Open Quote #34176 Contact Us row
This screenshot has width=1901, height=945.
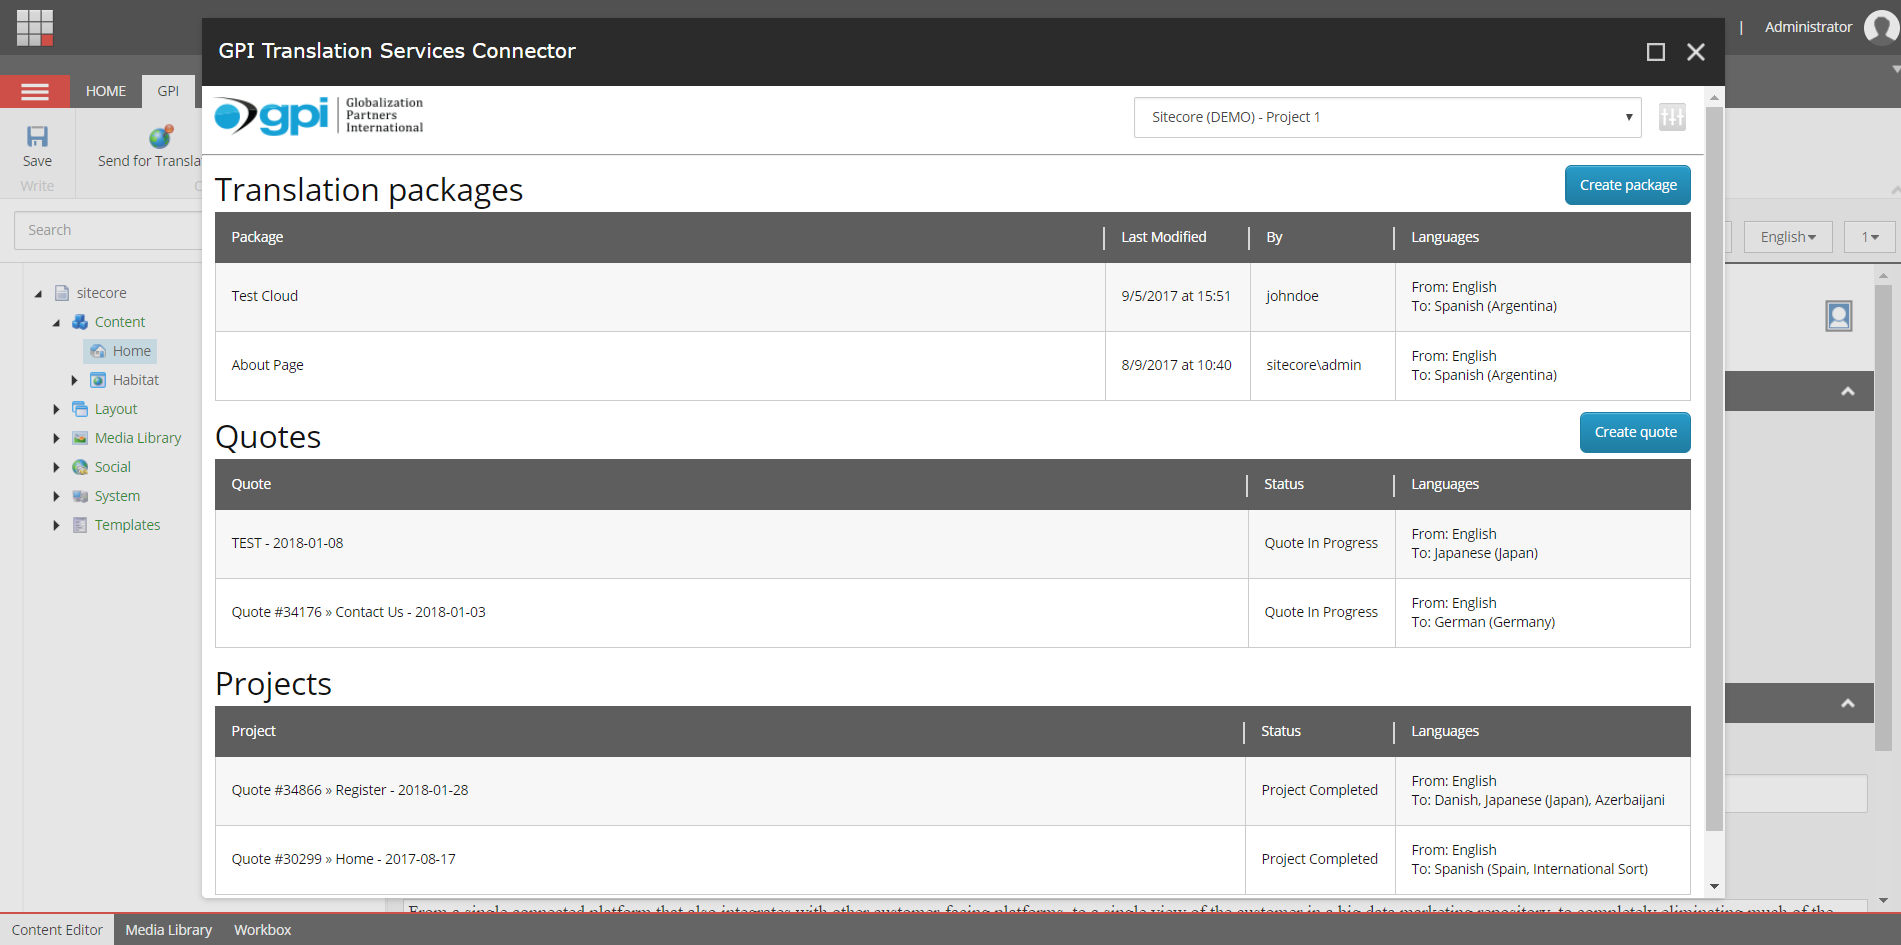click(x=952, y=613)
